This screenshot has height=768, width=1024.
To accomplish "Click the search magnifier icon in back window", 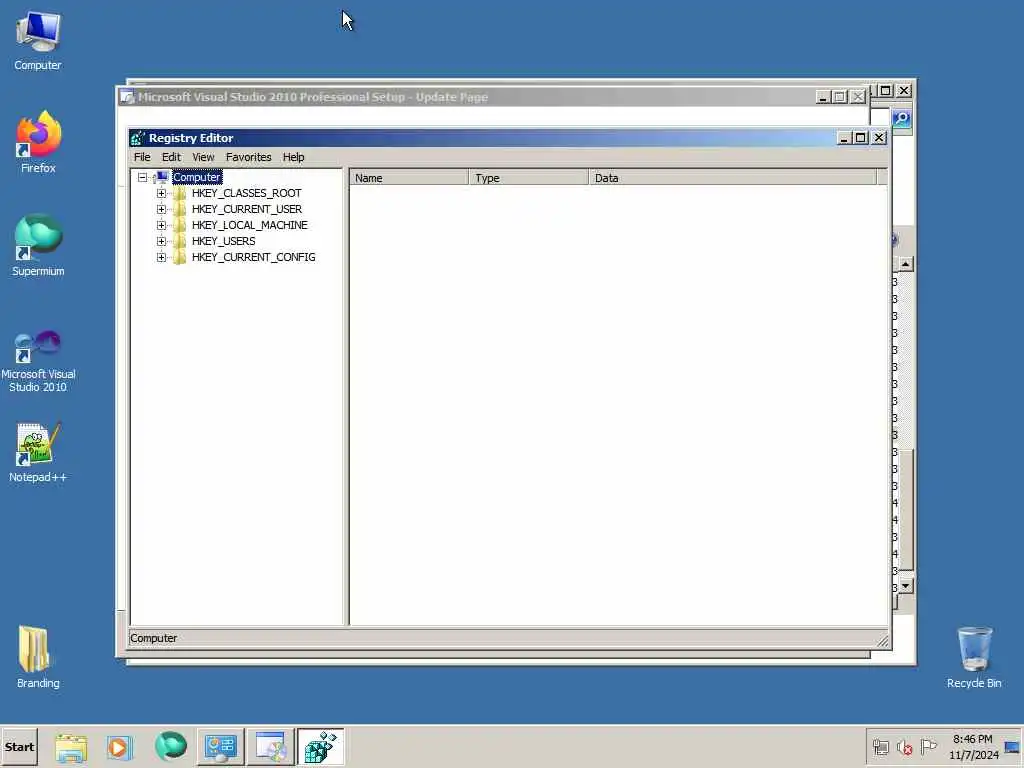I will pos(902,119).
